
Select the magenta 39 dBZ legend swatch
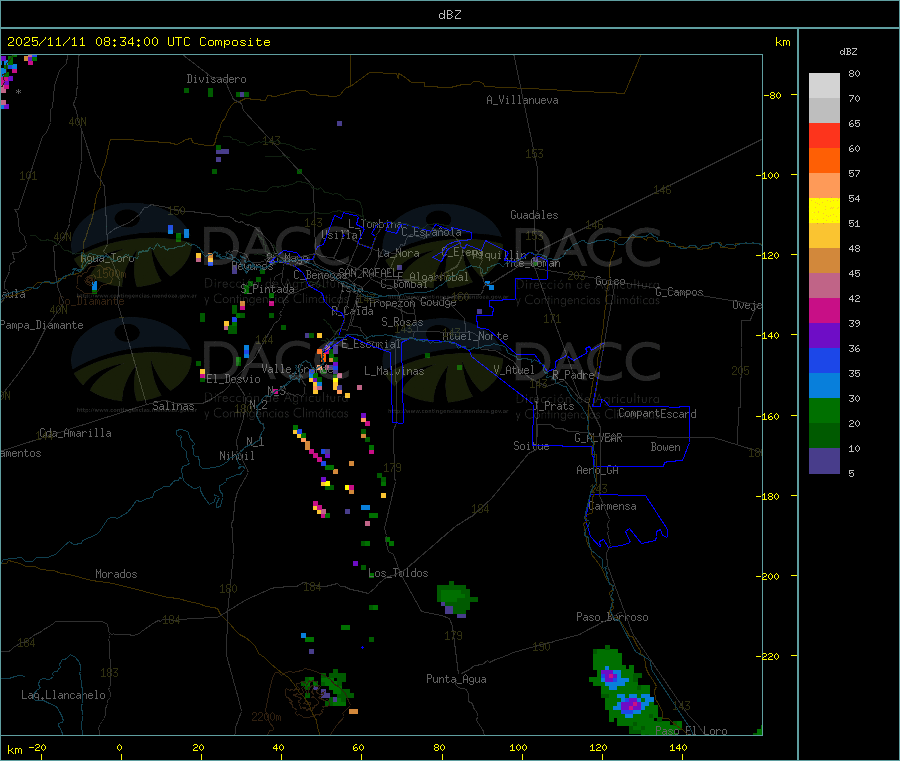pos(824,310)
